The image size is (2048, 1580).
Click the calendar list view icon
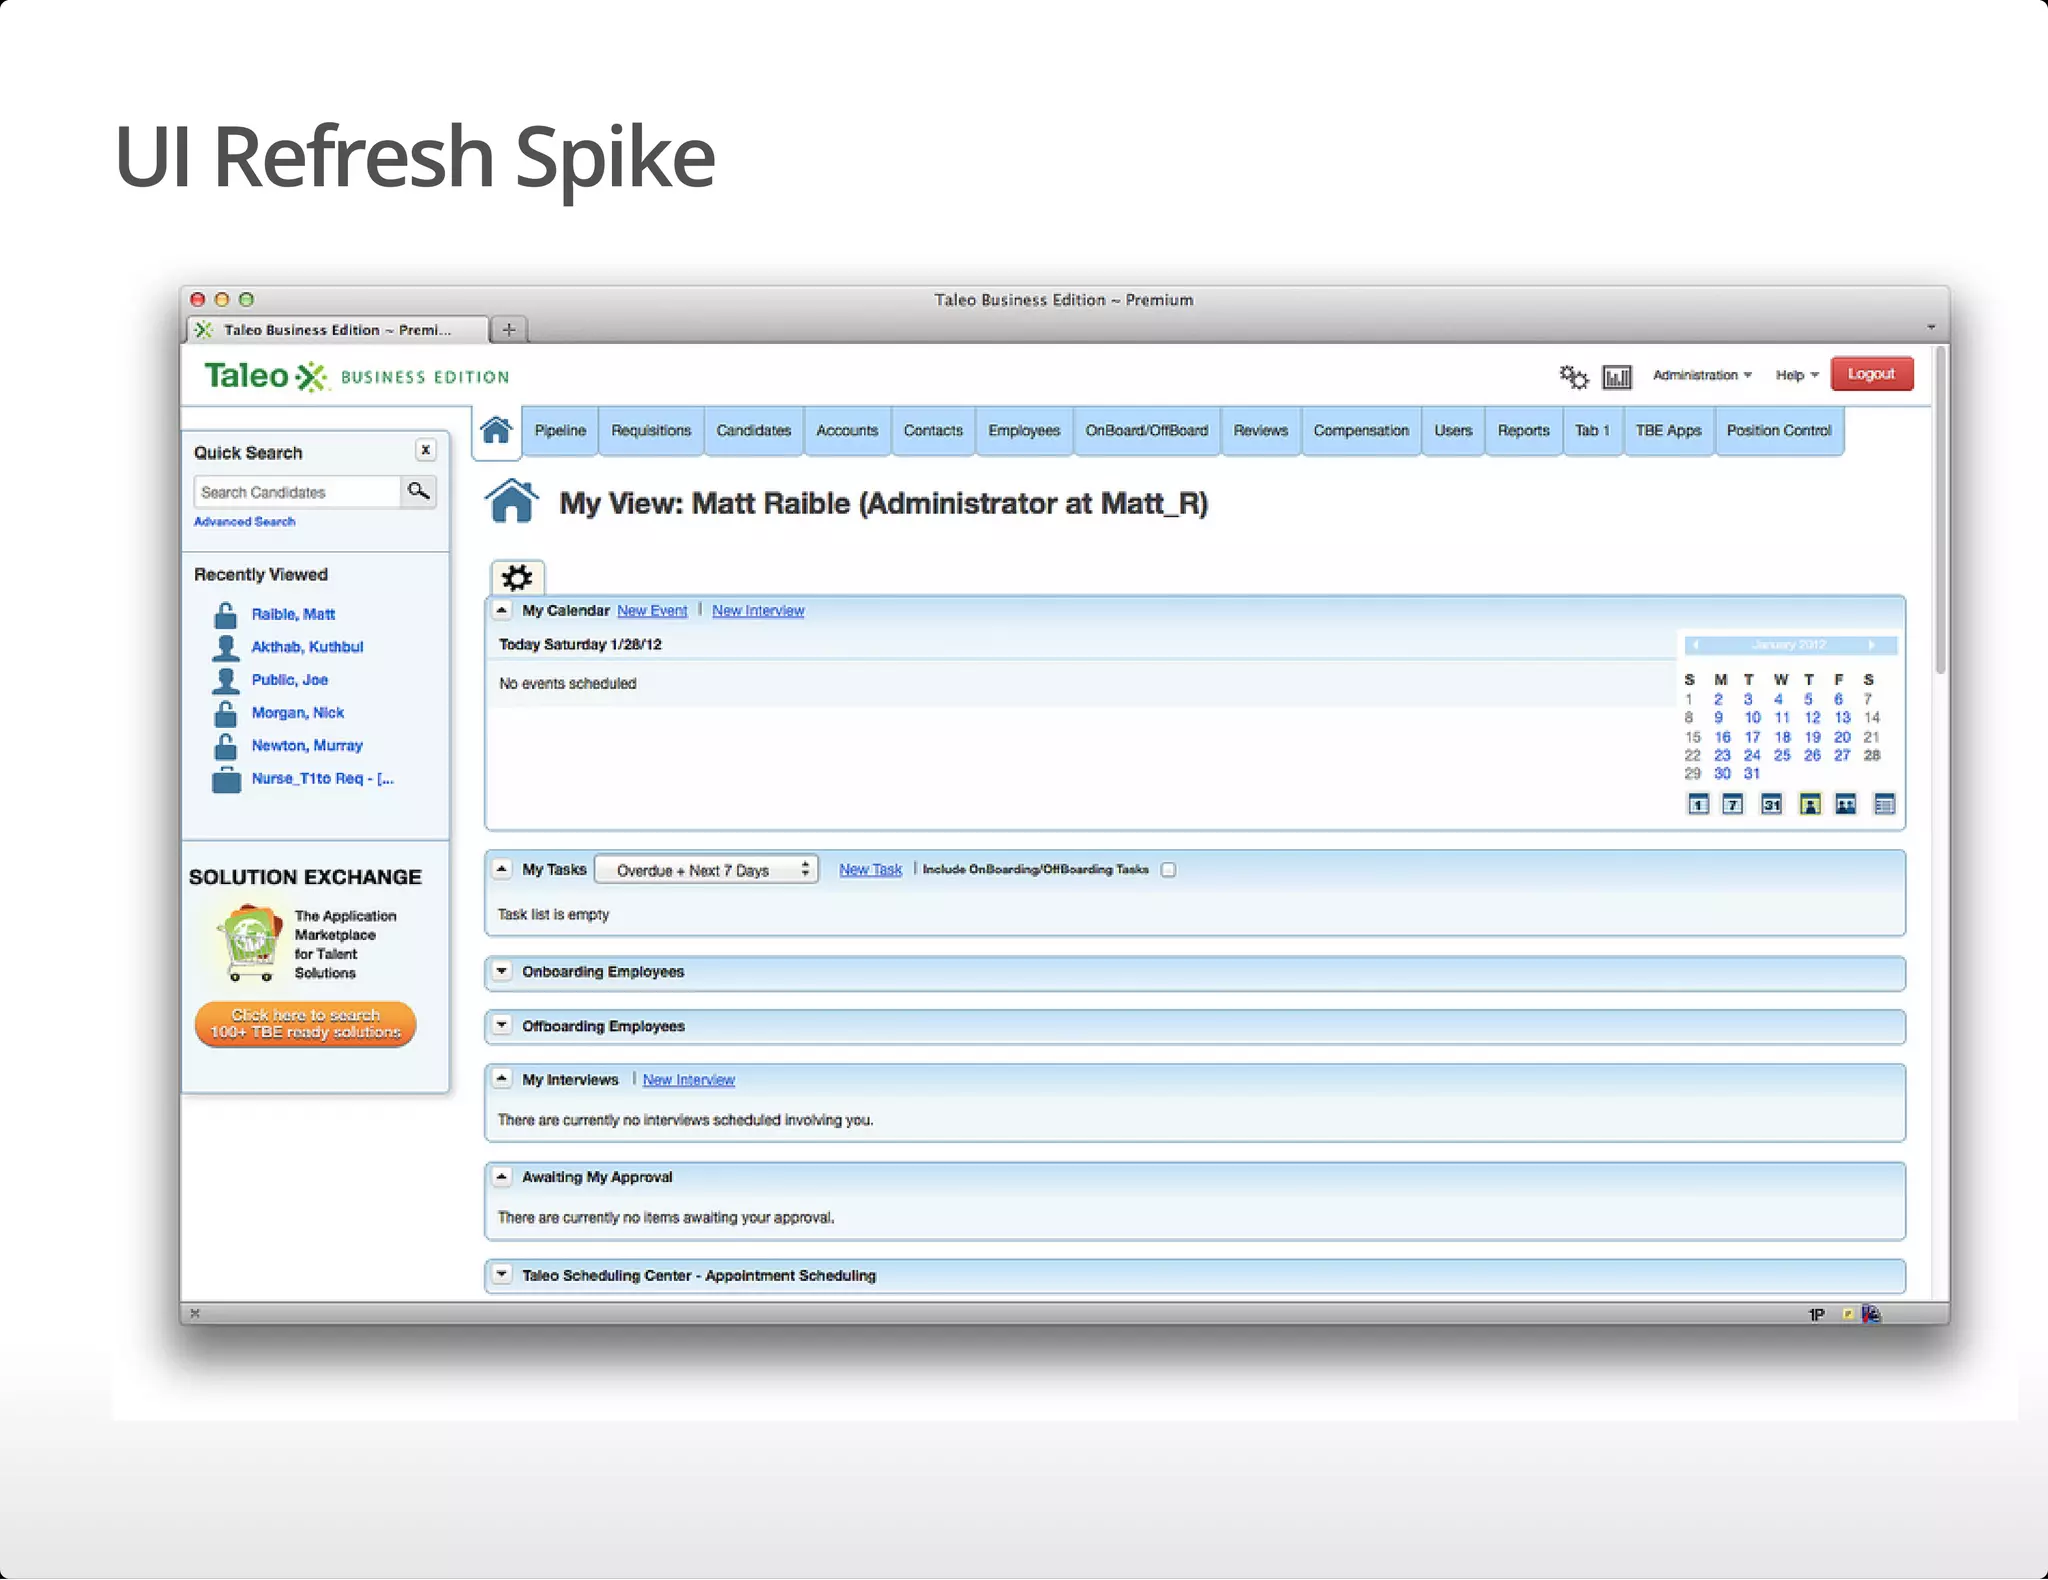pyautogui.click(x=1884, y=804)
